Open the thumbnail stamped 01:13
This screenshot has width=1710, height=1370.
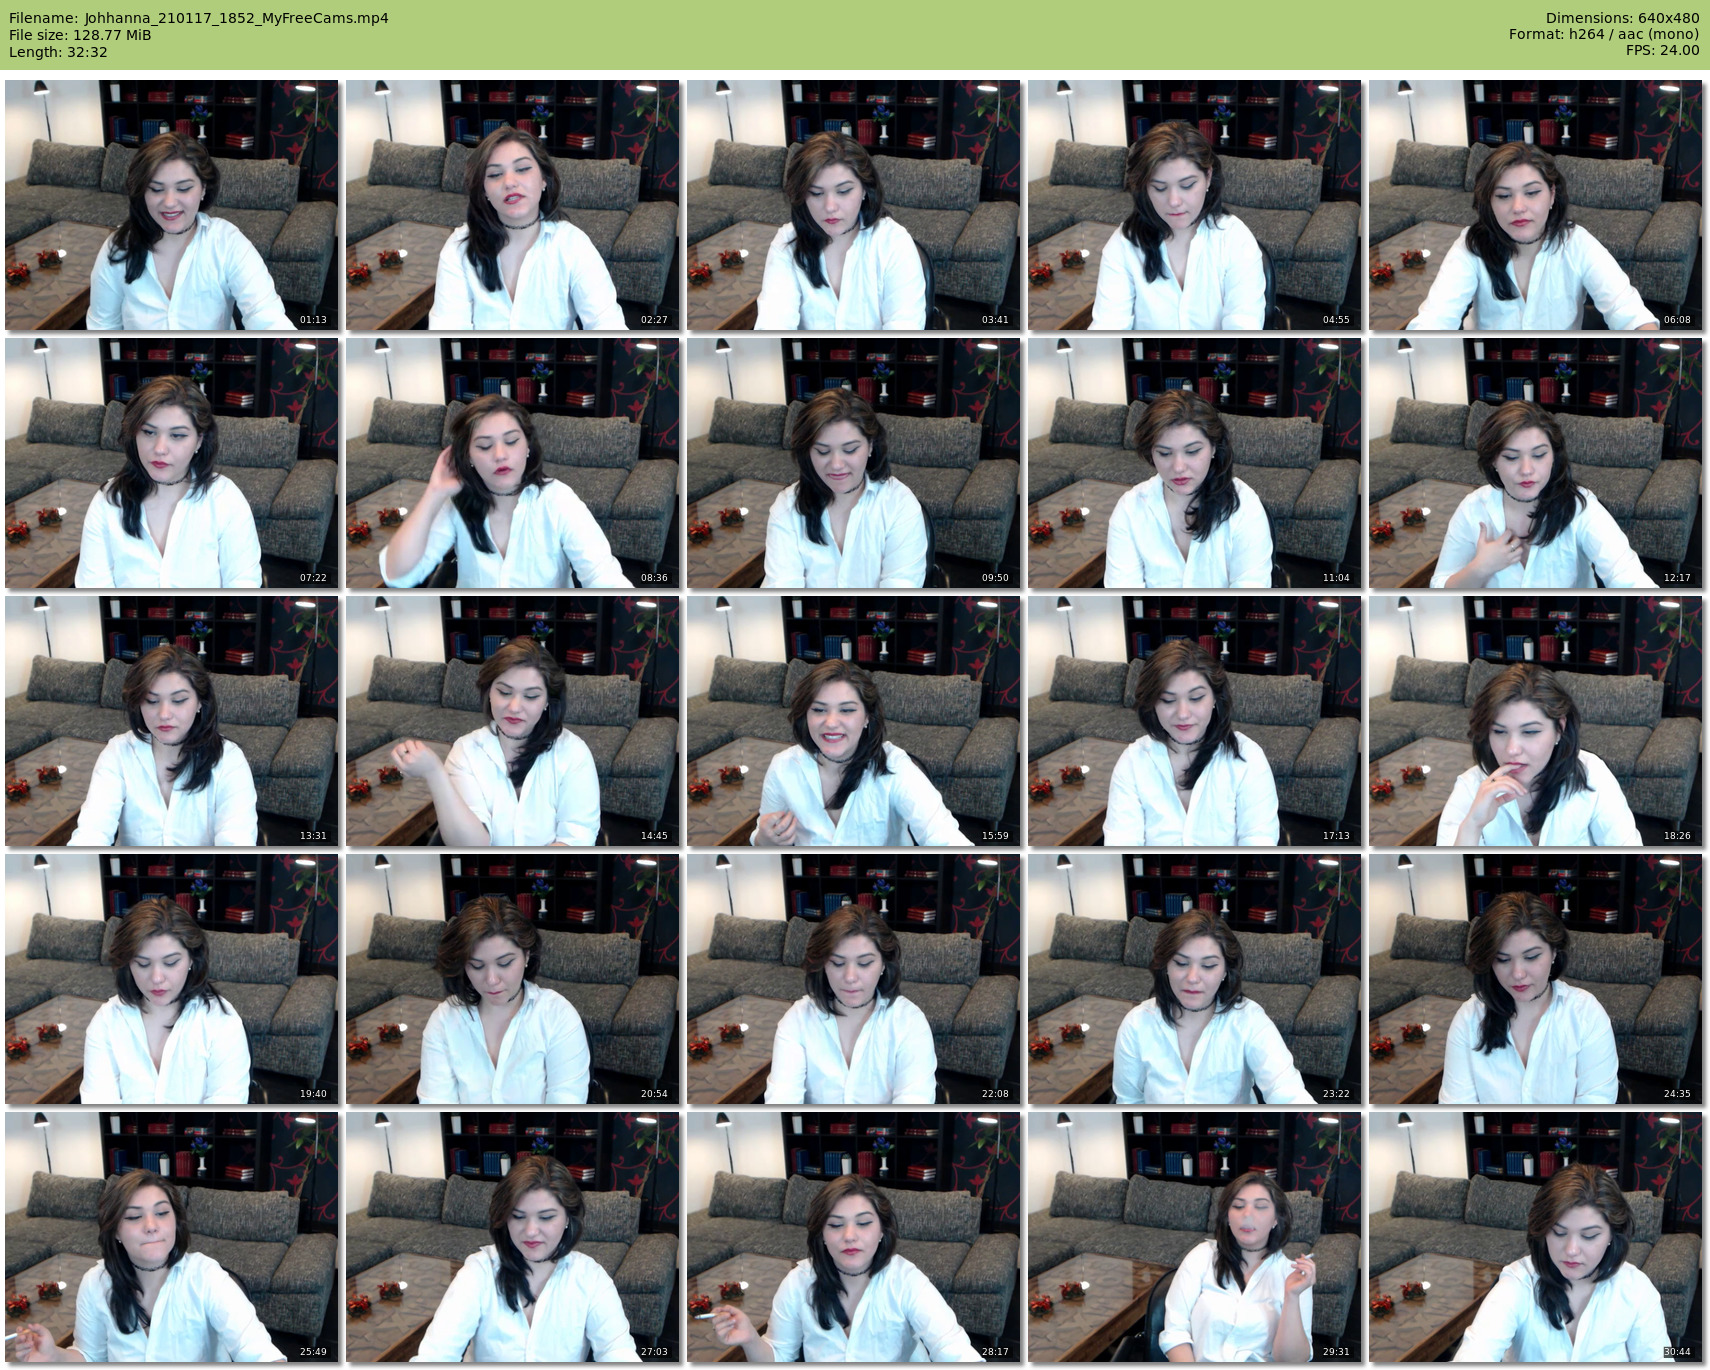pos(171,205)
